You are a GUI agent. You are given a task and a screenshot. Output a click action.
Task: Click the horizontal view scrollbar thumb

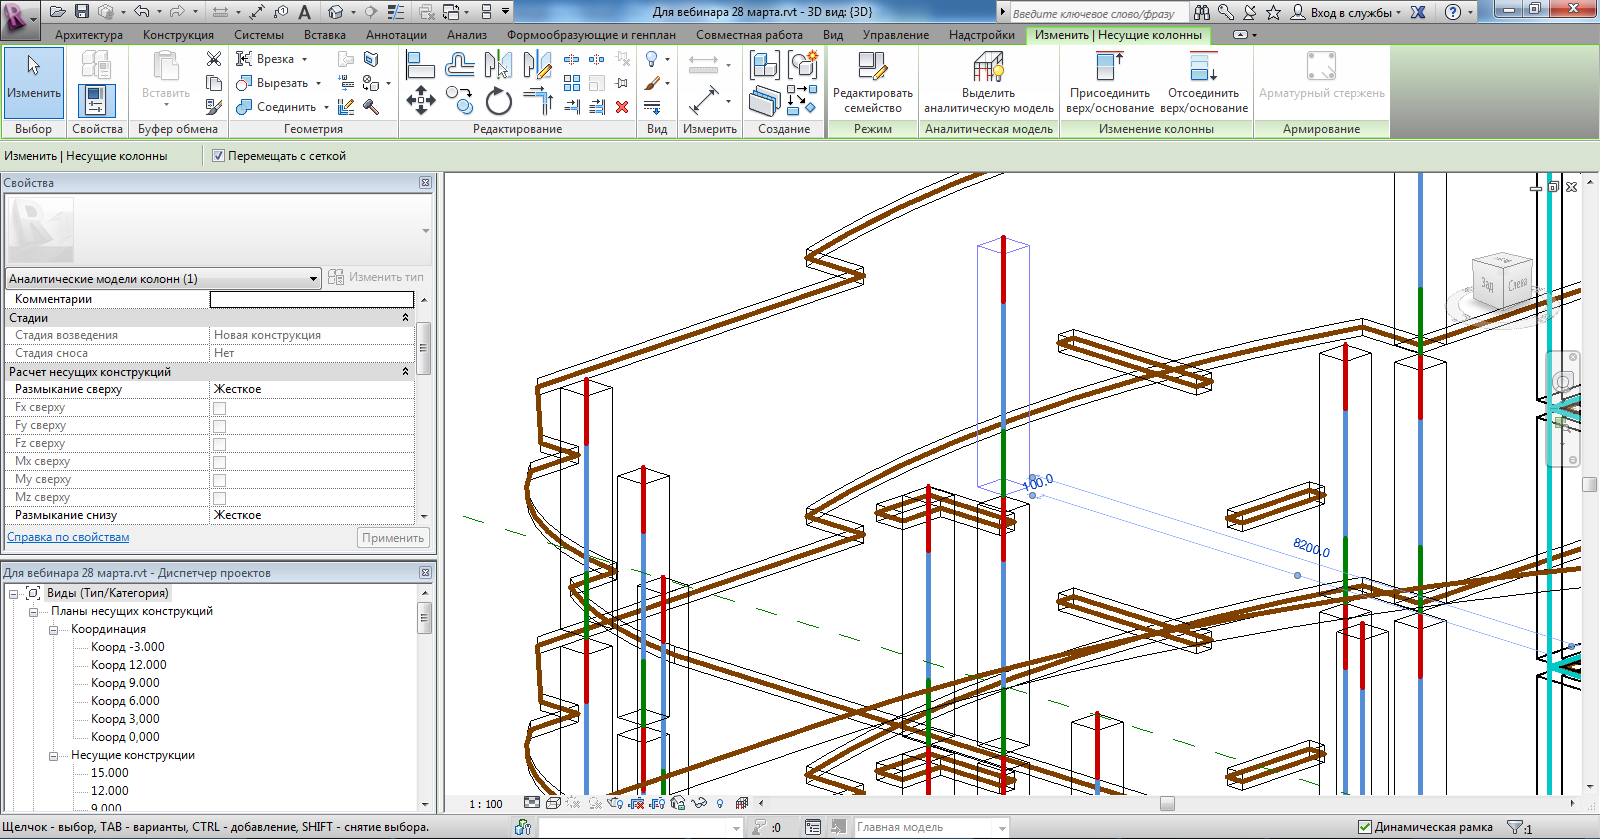click(1167, 803)
